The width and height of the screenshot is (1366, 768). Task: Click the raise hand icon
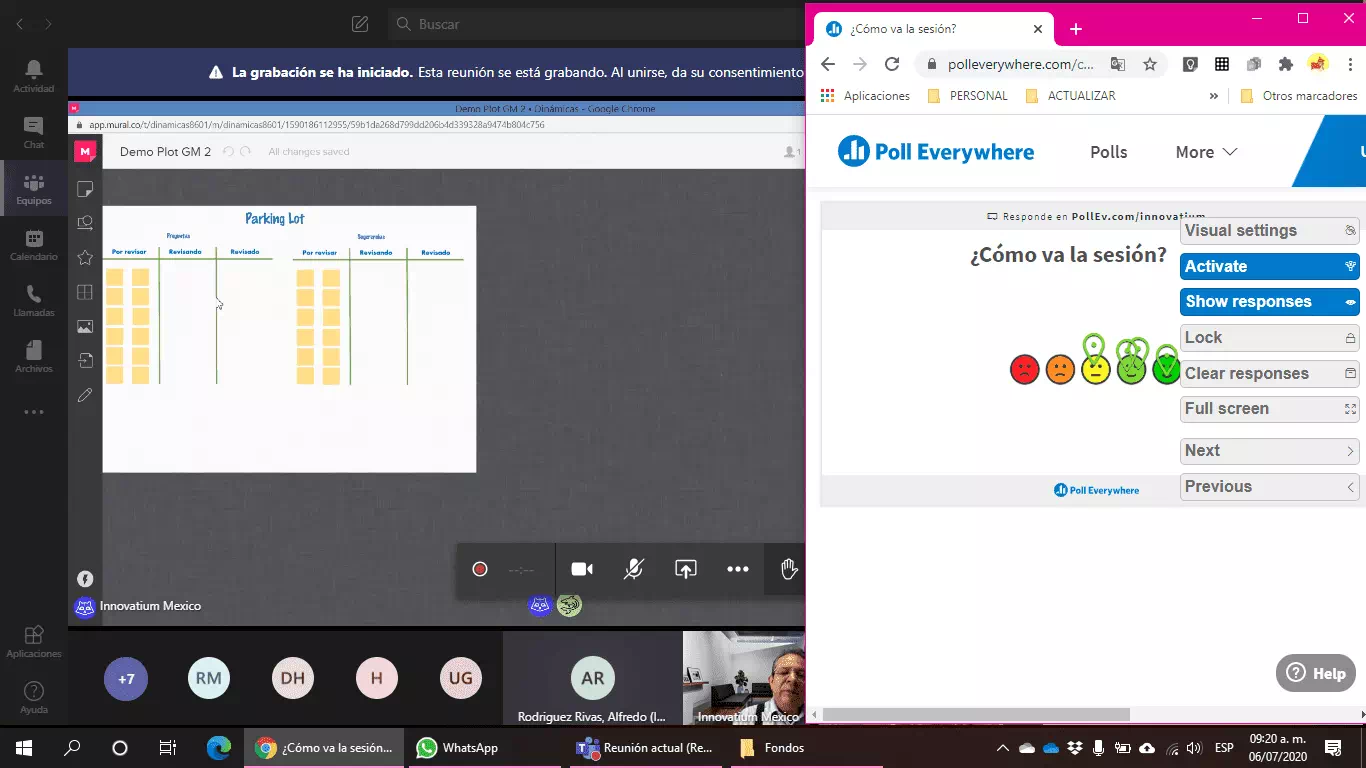789,569
